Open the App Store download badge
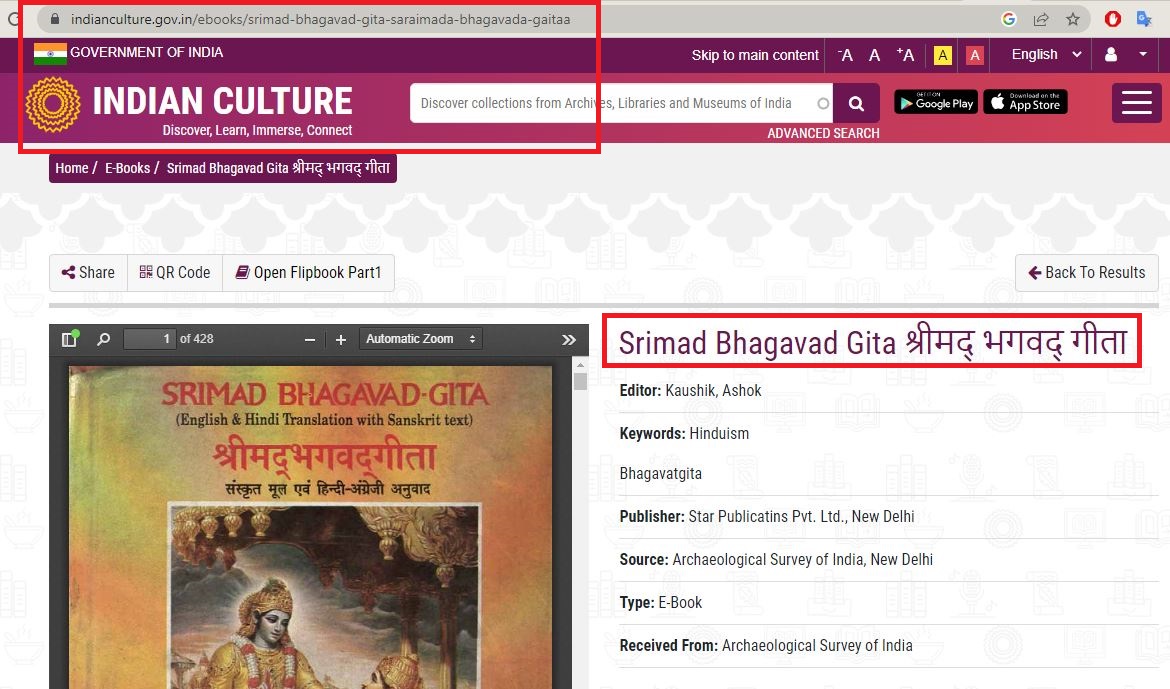Image resolution: width=1170 pixels, height=689 pixels. pos(1025,102)
